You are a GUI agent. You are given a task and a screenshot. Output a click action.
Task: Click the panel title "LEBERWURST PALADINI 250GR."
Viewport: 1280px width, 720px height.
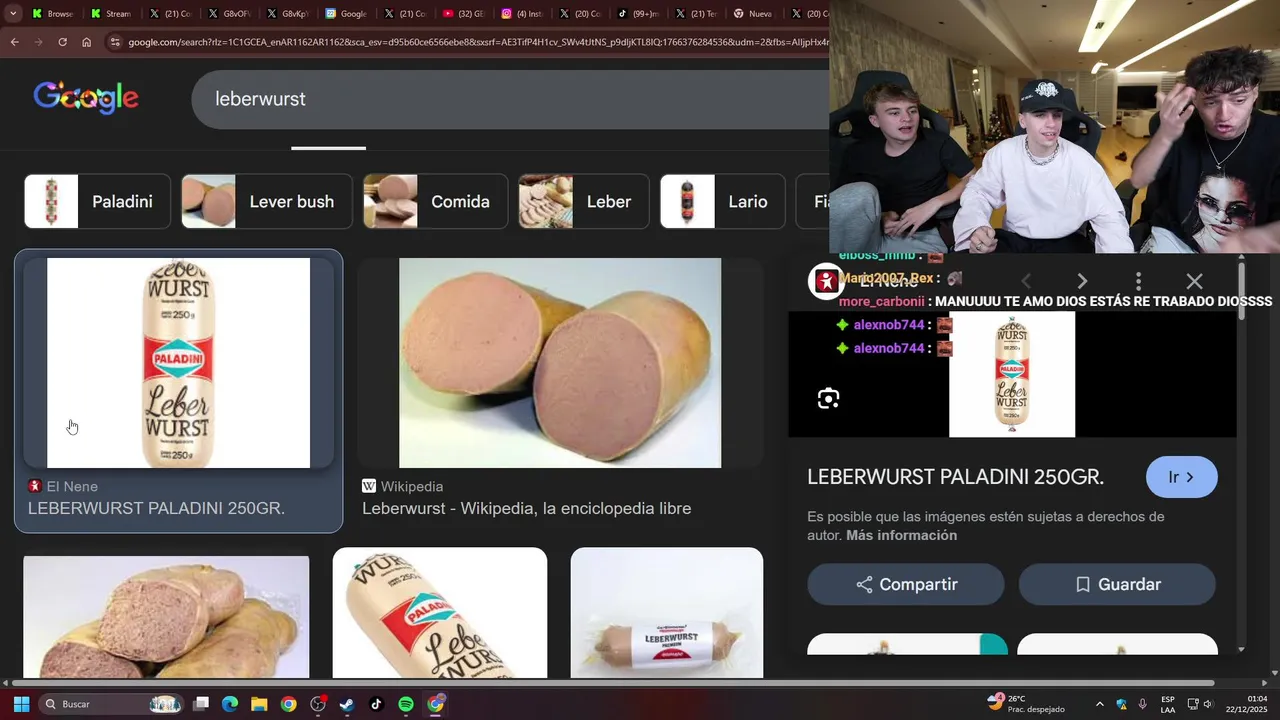tap(955, 477)
